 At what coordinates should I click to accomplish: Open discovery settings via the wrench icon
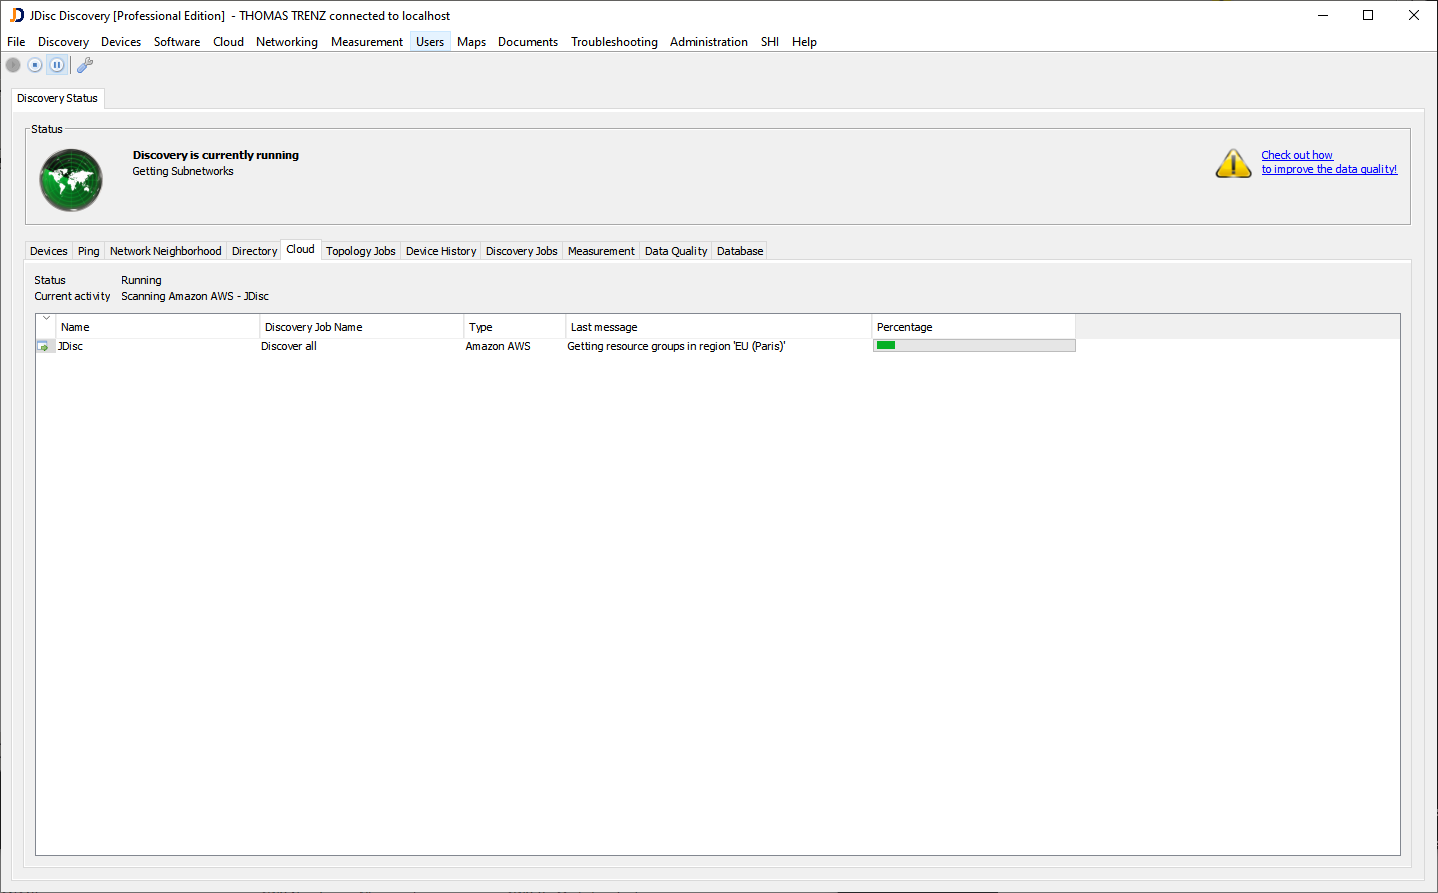[x=84, y=65]
